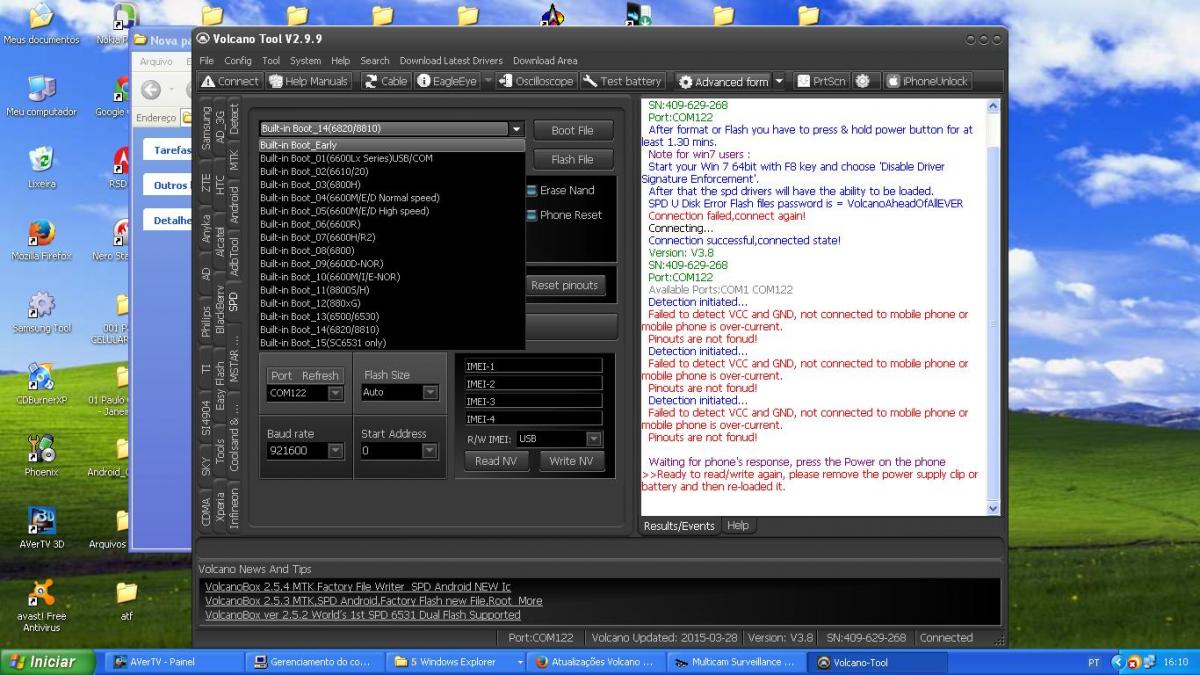Toggle the Phone Reset checkbox
Viewport: 1200px width, 675px height.
(x=531, y=215)
